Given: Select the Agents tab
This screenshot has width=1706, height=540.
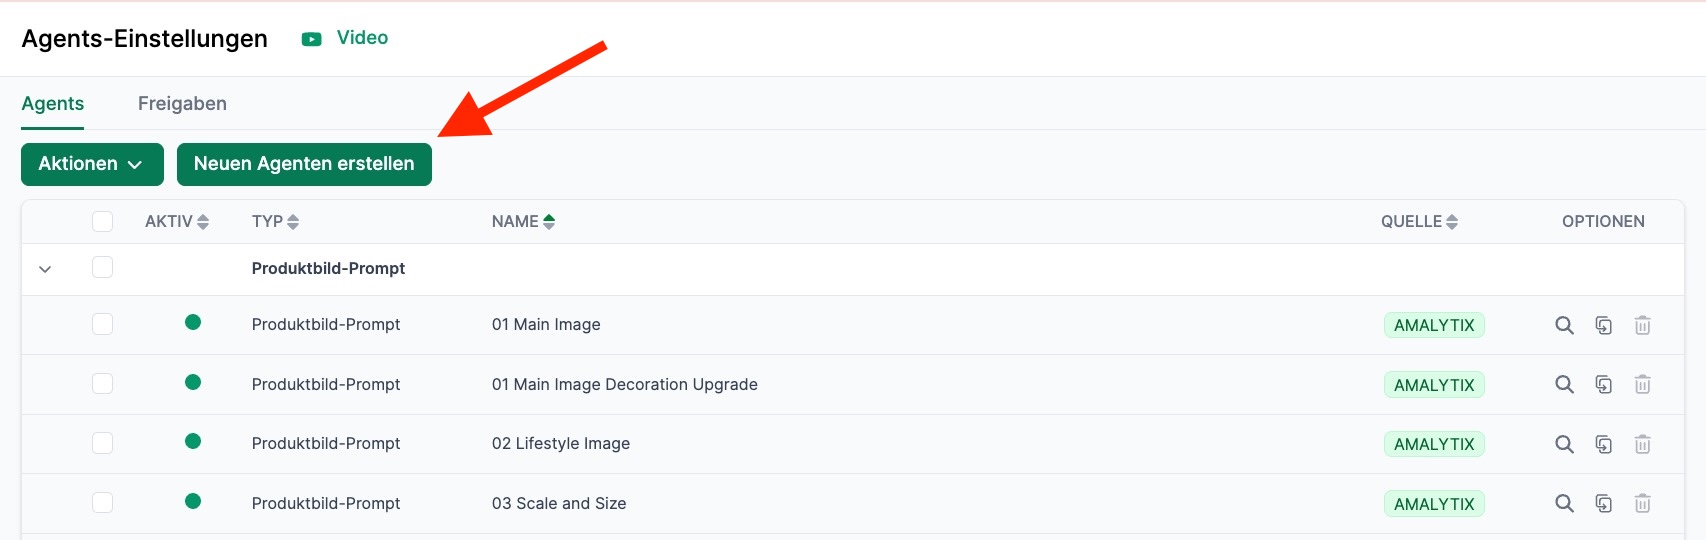Looking at the screenshot, I should [53, 104].
